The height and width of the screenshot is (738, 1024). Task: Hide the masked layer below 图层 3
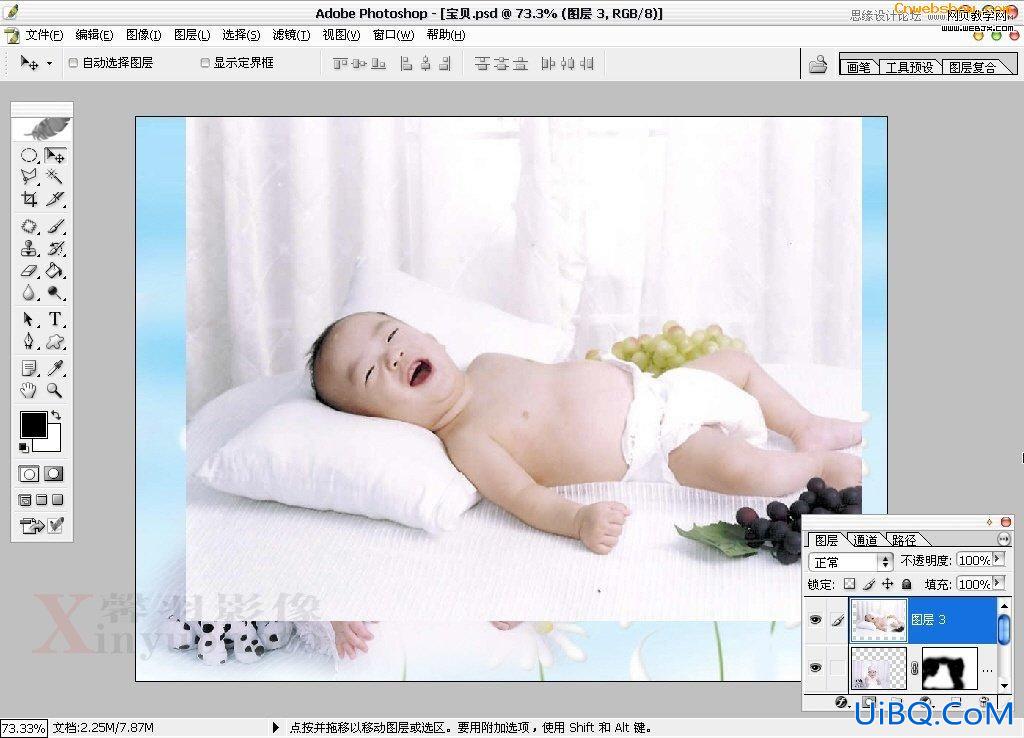pos(816,667)
